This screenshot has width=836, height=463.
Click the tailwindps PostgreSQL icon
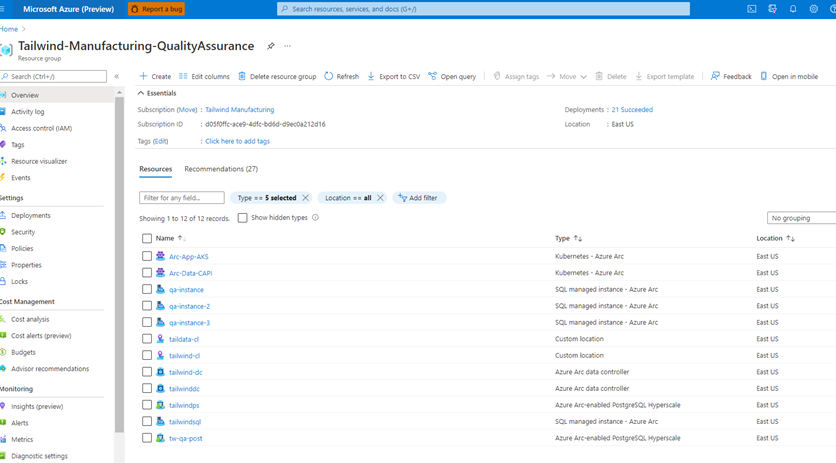(x=160, y=405)
